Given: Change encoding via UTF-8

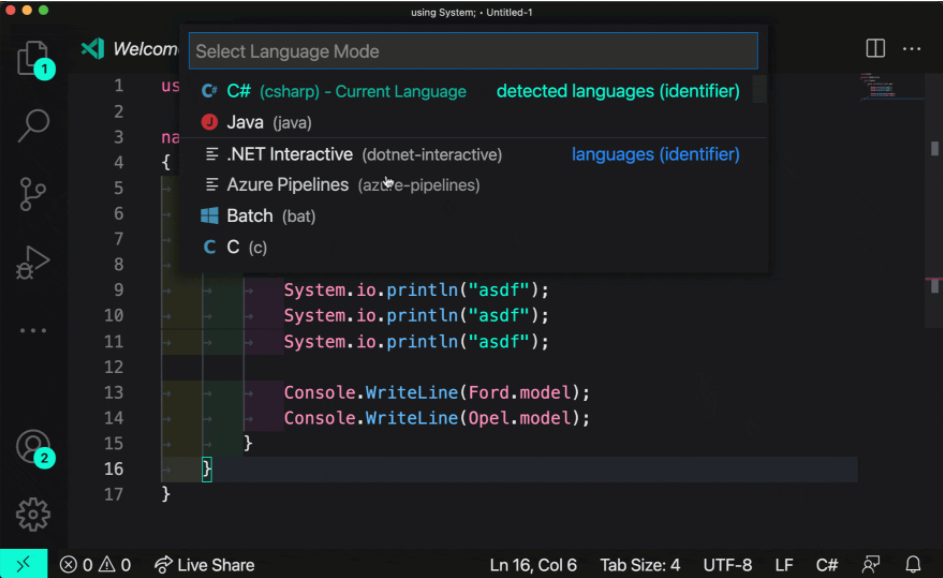Looking at the screenshot, I should 727,565.
